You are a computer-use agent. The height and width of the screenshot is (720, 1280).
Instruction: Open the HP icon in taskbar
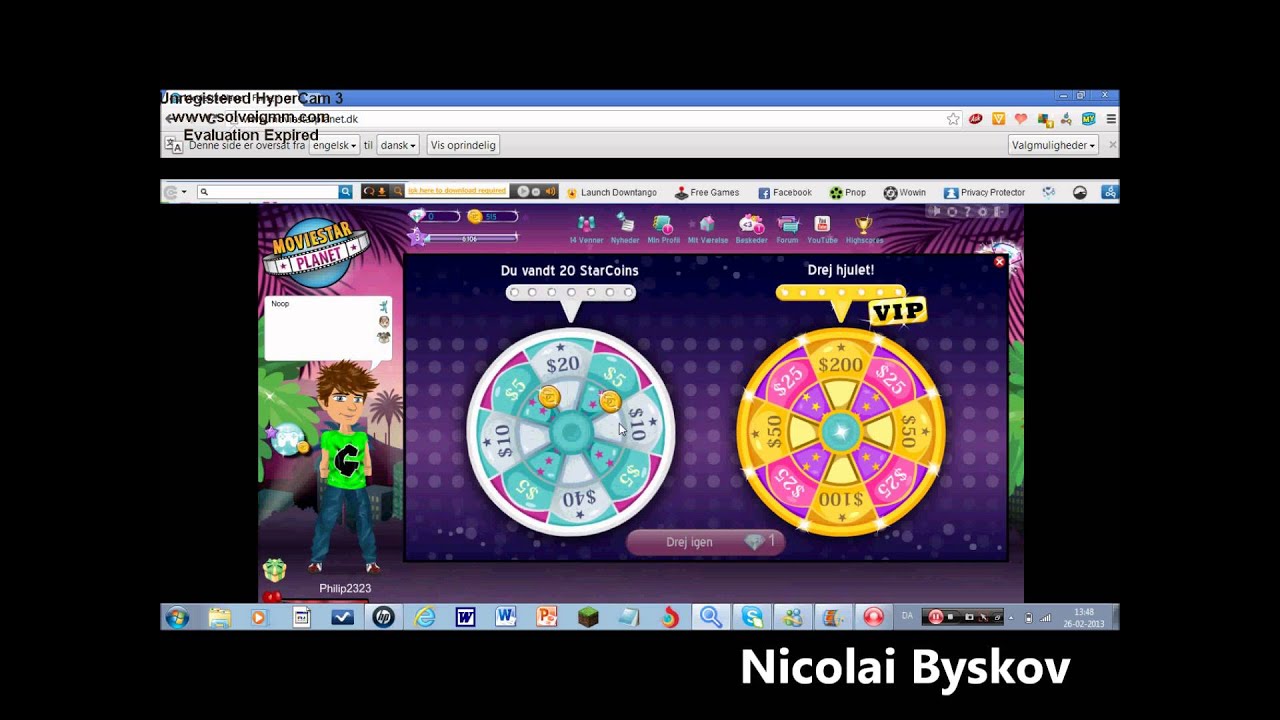click(x=383, y=617)
